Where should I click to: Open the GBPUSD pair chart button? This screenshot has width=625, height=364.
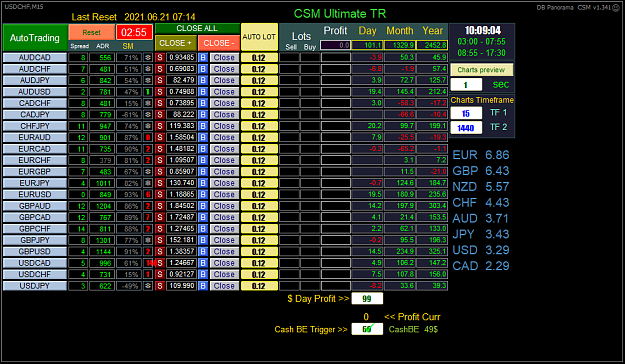click(35, 252)
